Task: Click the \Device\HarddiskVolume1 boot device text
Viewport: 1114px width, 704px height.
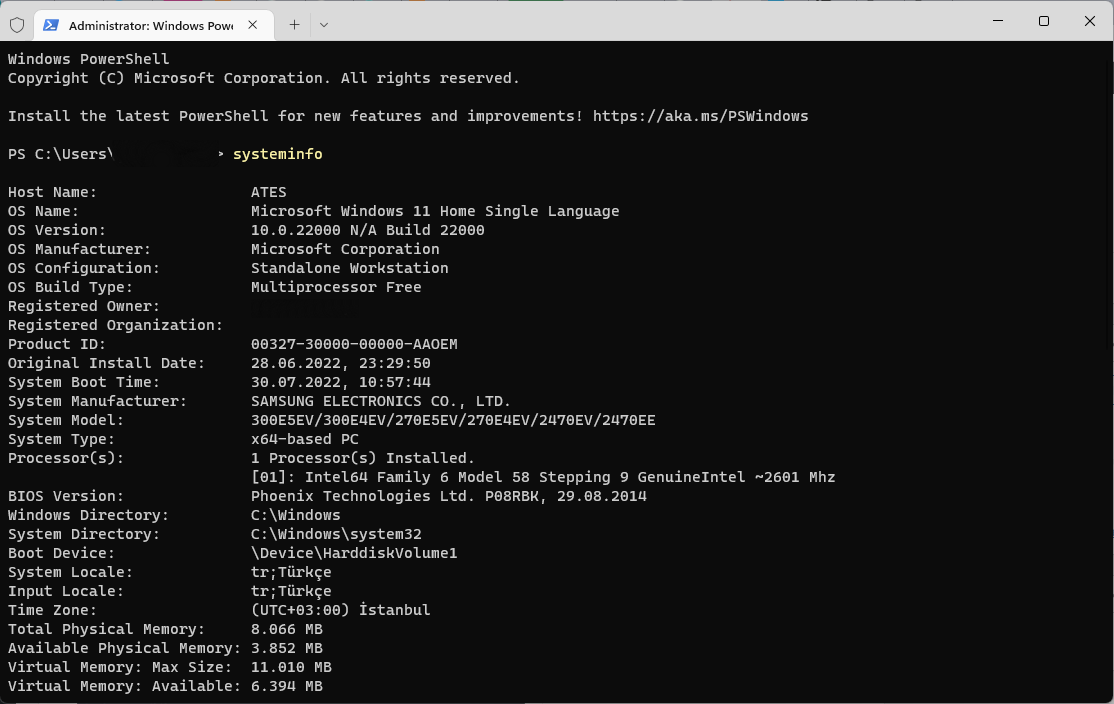Action: [x=354, y=553]
